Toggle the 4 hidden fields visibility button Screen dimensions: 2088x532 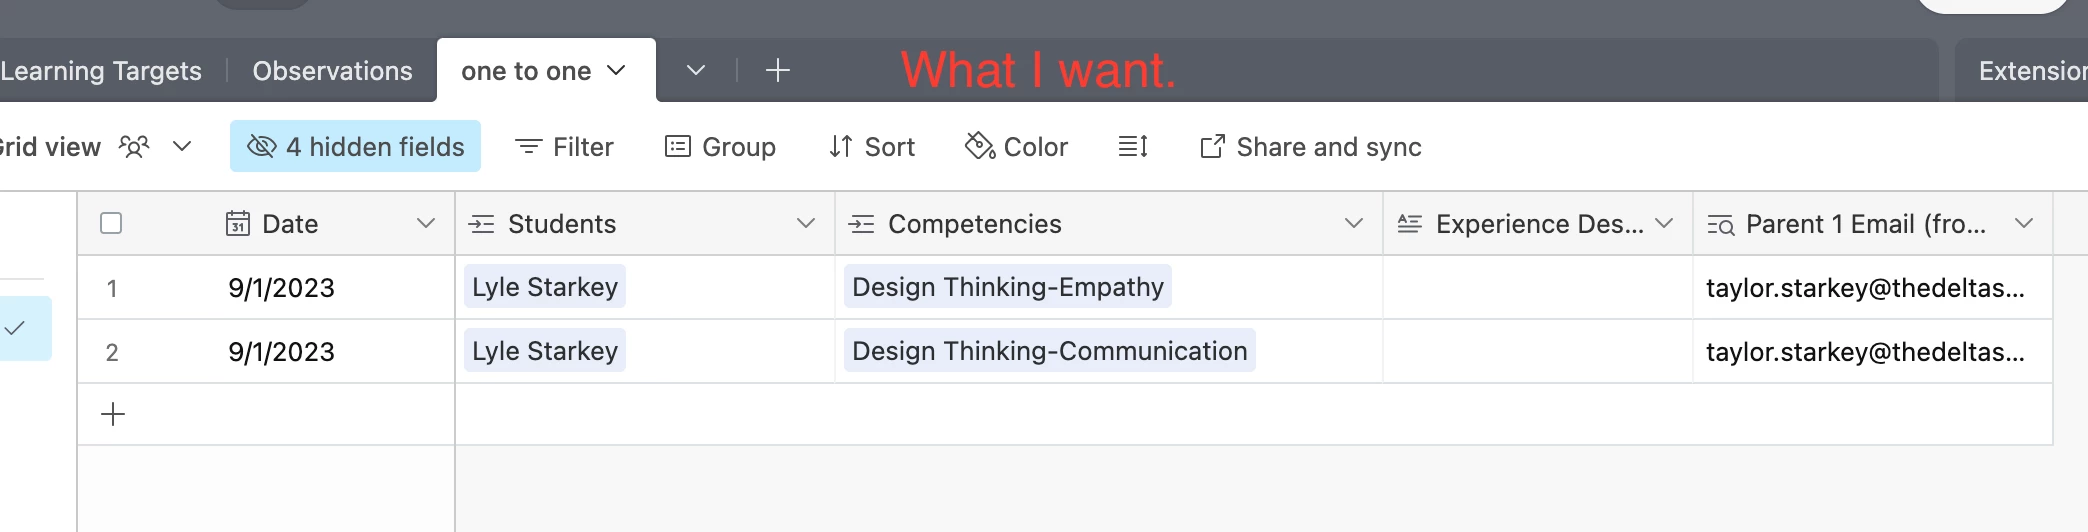pos(355,147)
